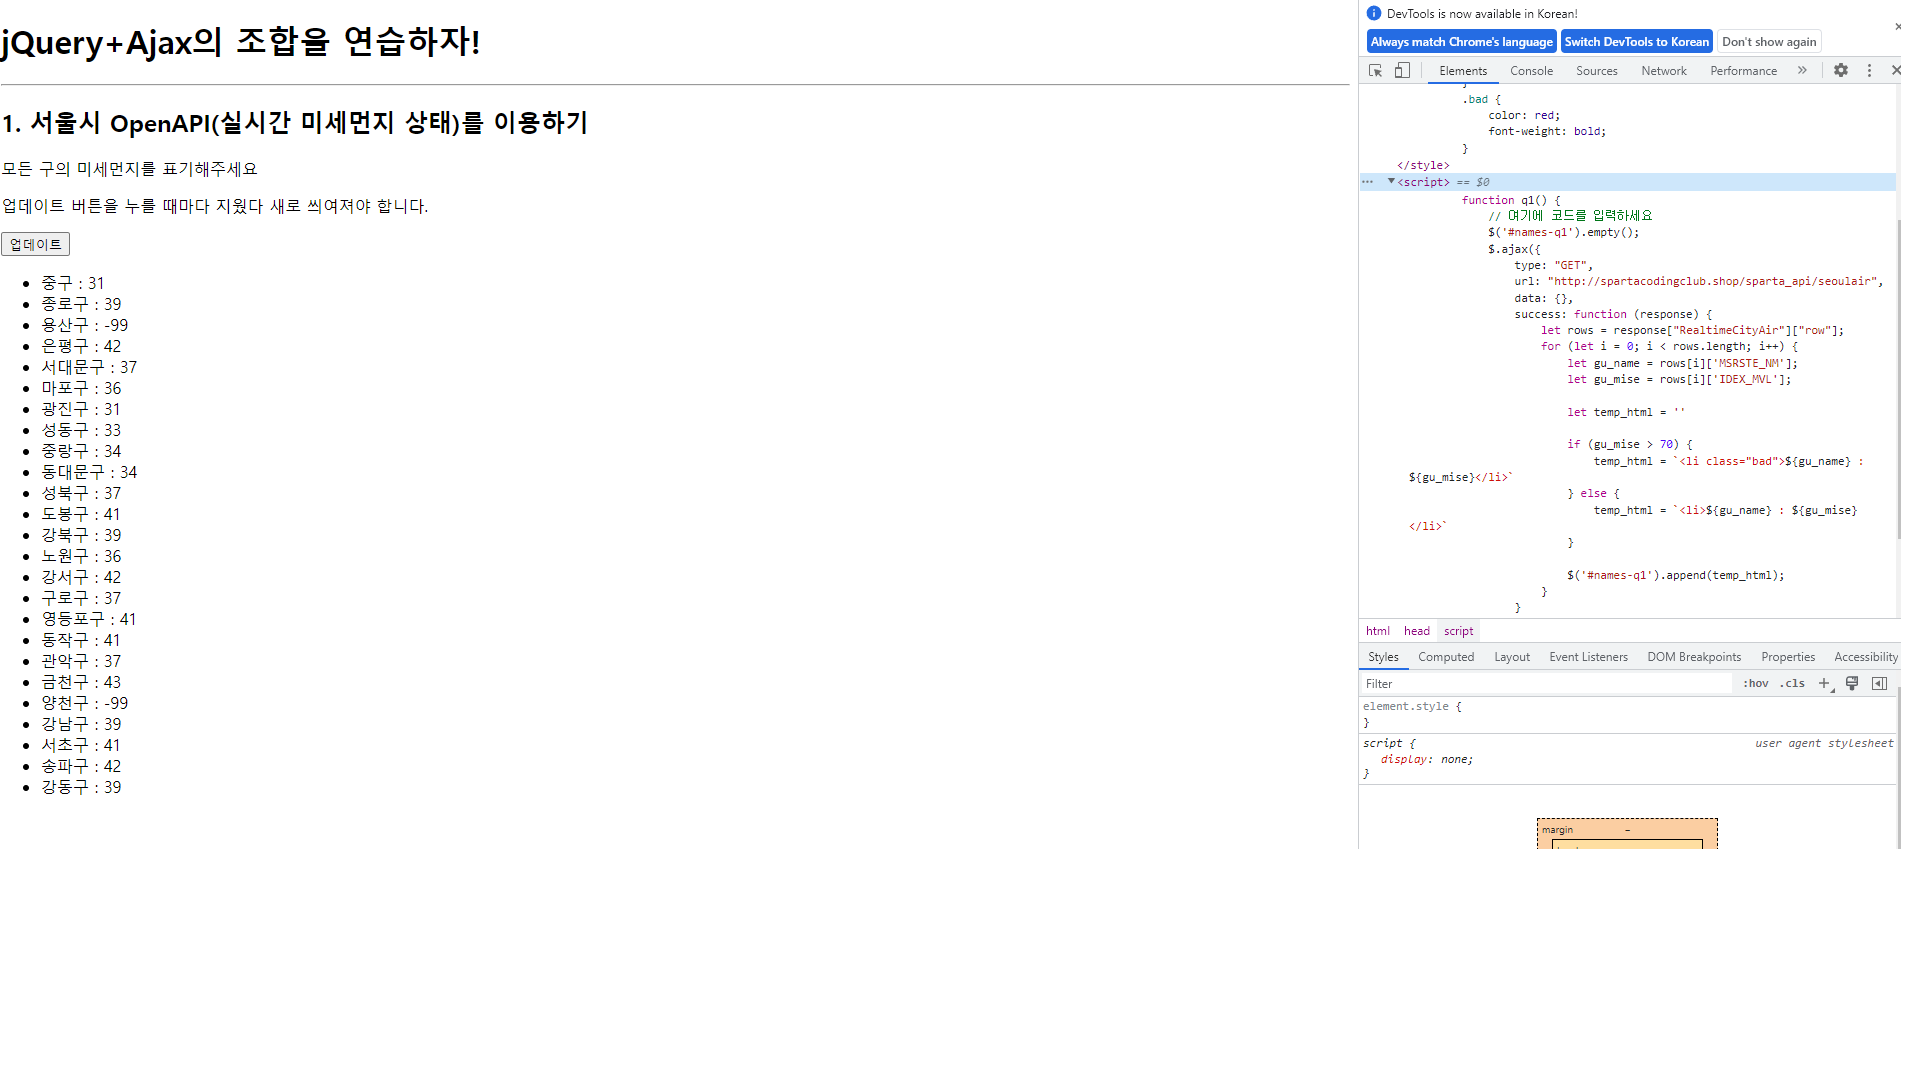Select the Styles pane tab
This screenshot has height=1080, width=1920.
click(x=1383, y=657)
